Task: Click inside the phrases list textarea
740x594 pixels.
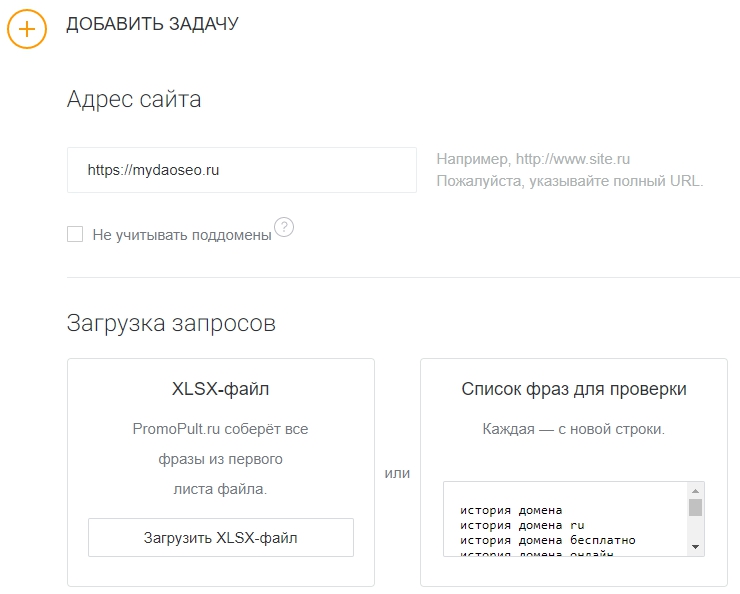Action: pos(566,519)
